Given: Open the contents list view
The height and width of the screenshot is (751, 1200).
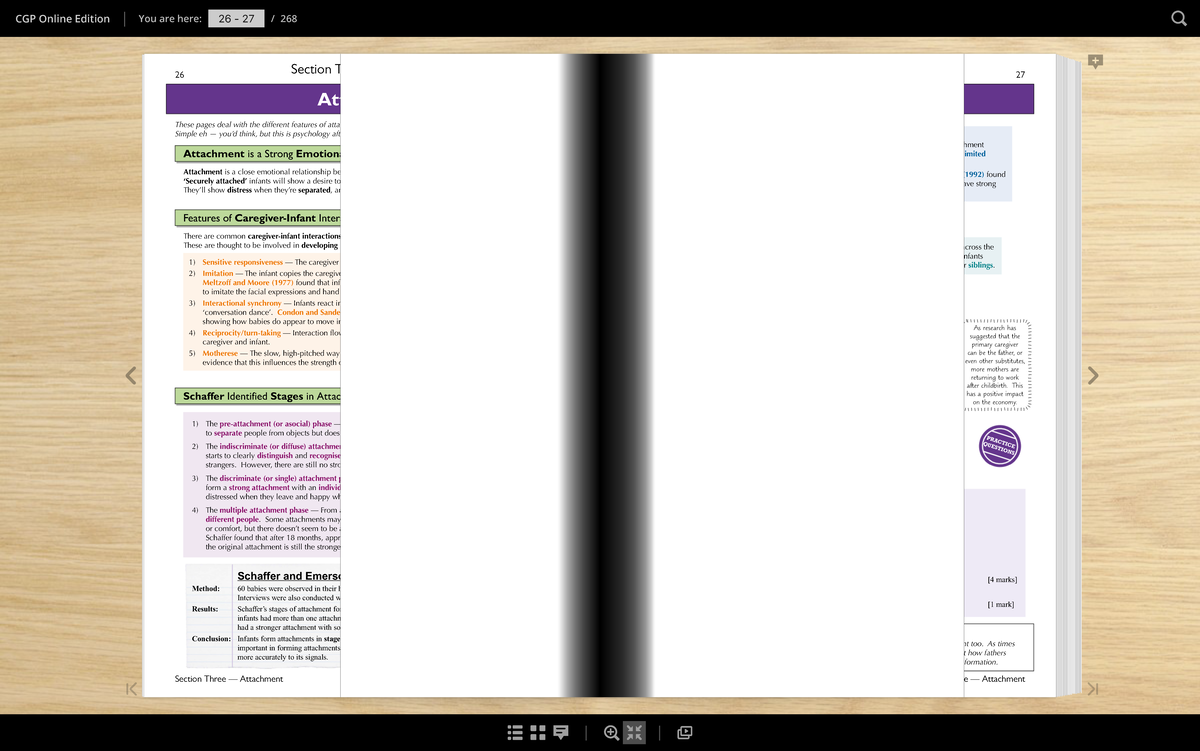Looking at the screenshot, I should click(515, 732).
